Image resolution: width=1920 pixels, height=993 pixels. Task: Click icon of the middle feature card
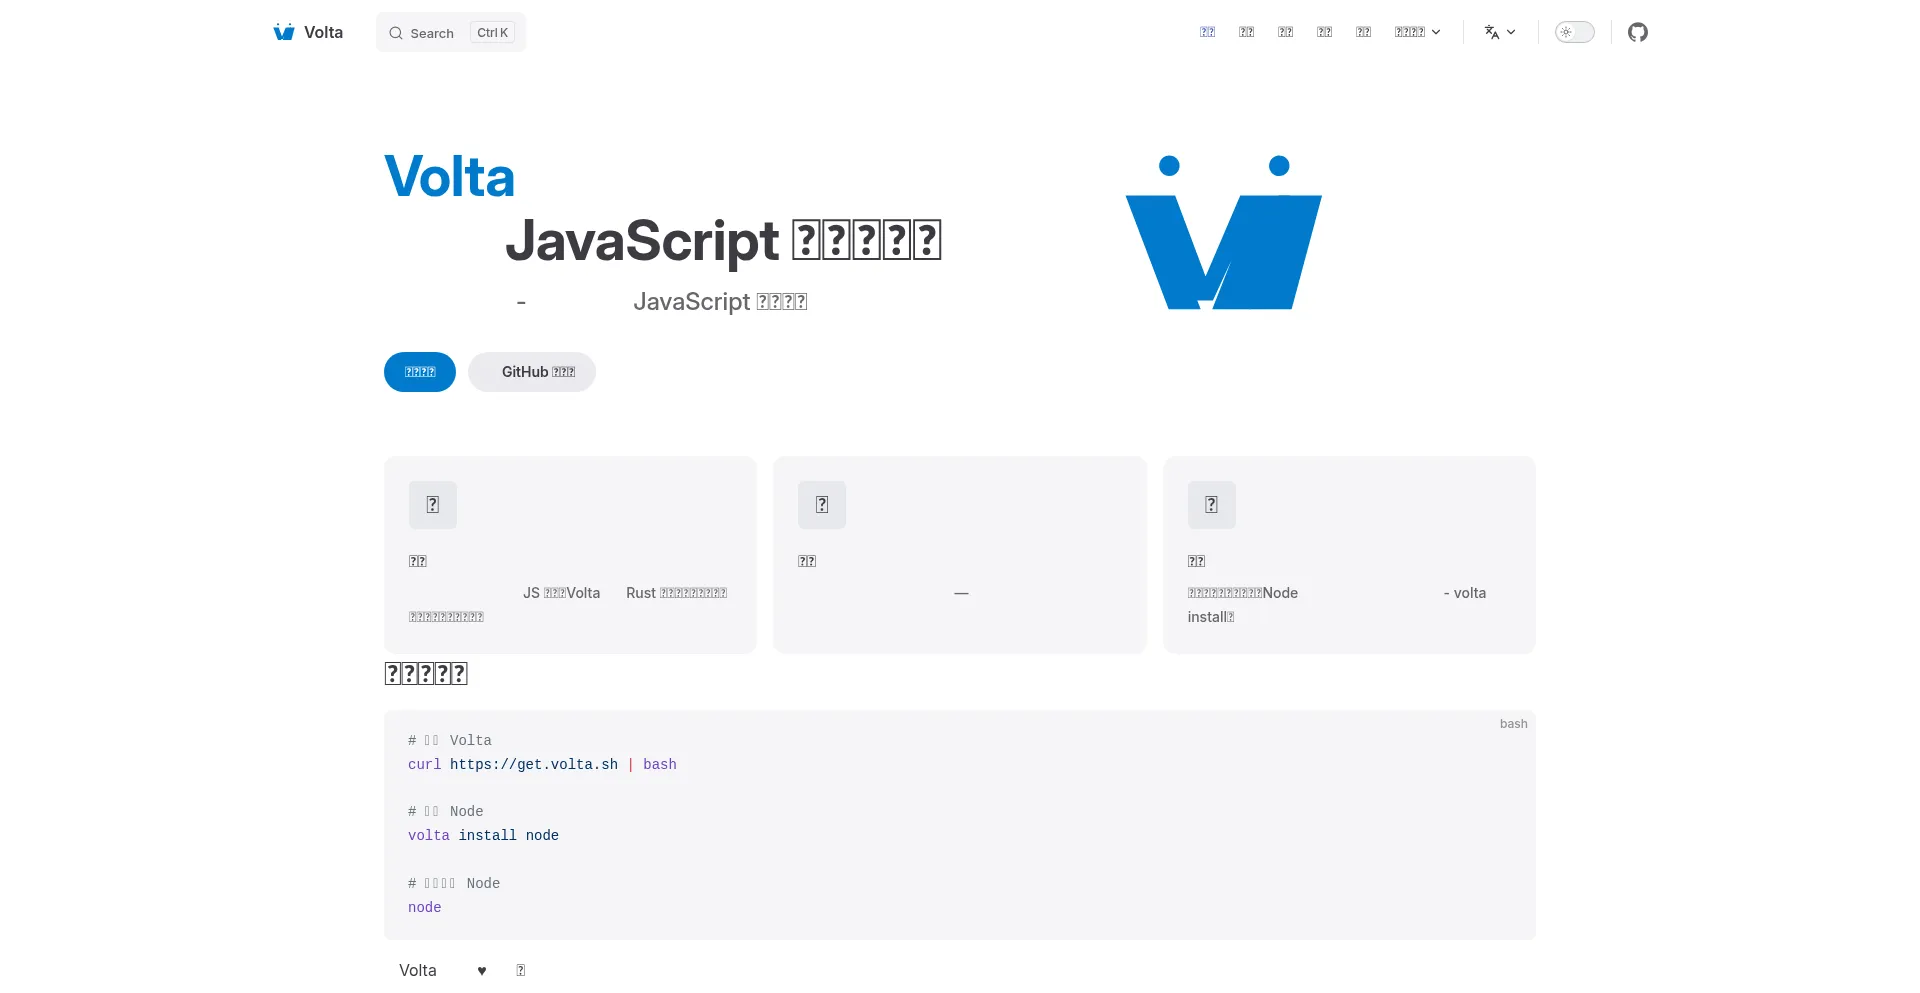point(822,505)
